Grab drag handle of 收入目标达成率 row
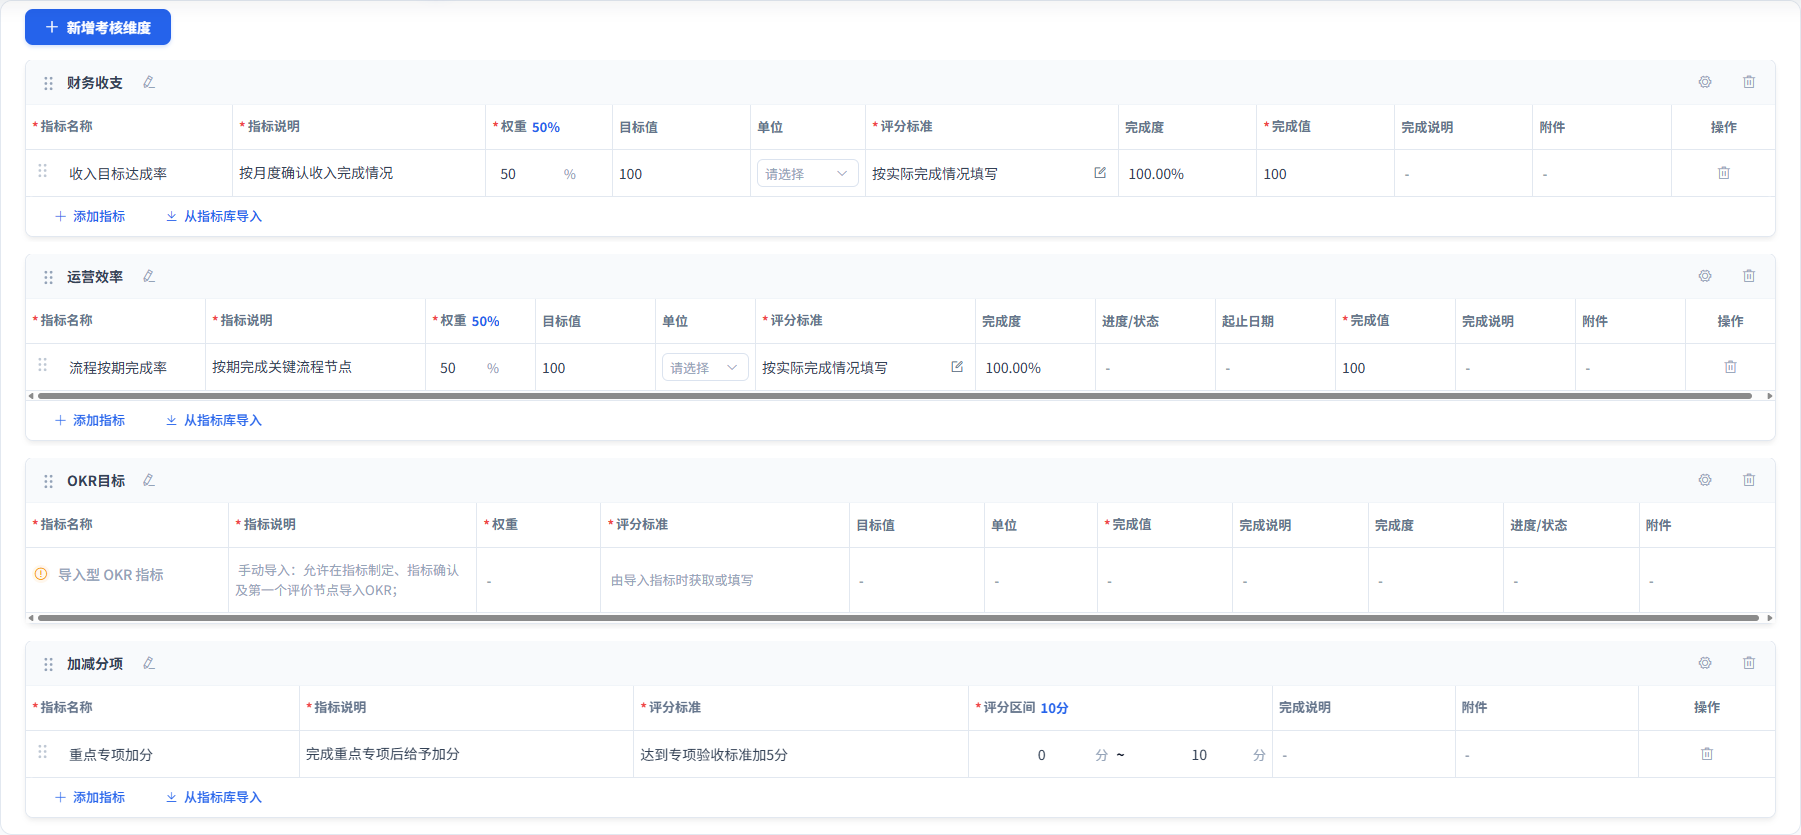The image size is (1801, 835). pyautogui.click(x=42, y=171)
